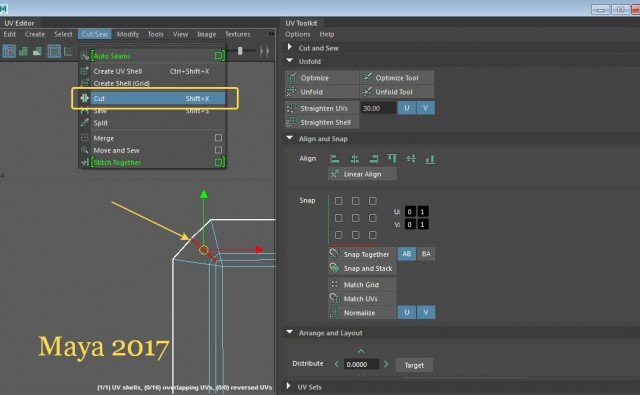Align UVs to the bottom edge icon
Viewport: 640px width, 395px height.
click(430, 159)
